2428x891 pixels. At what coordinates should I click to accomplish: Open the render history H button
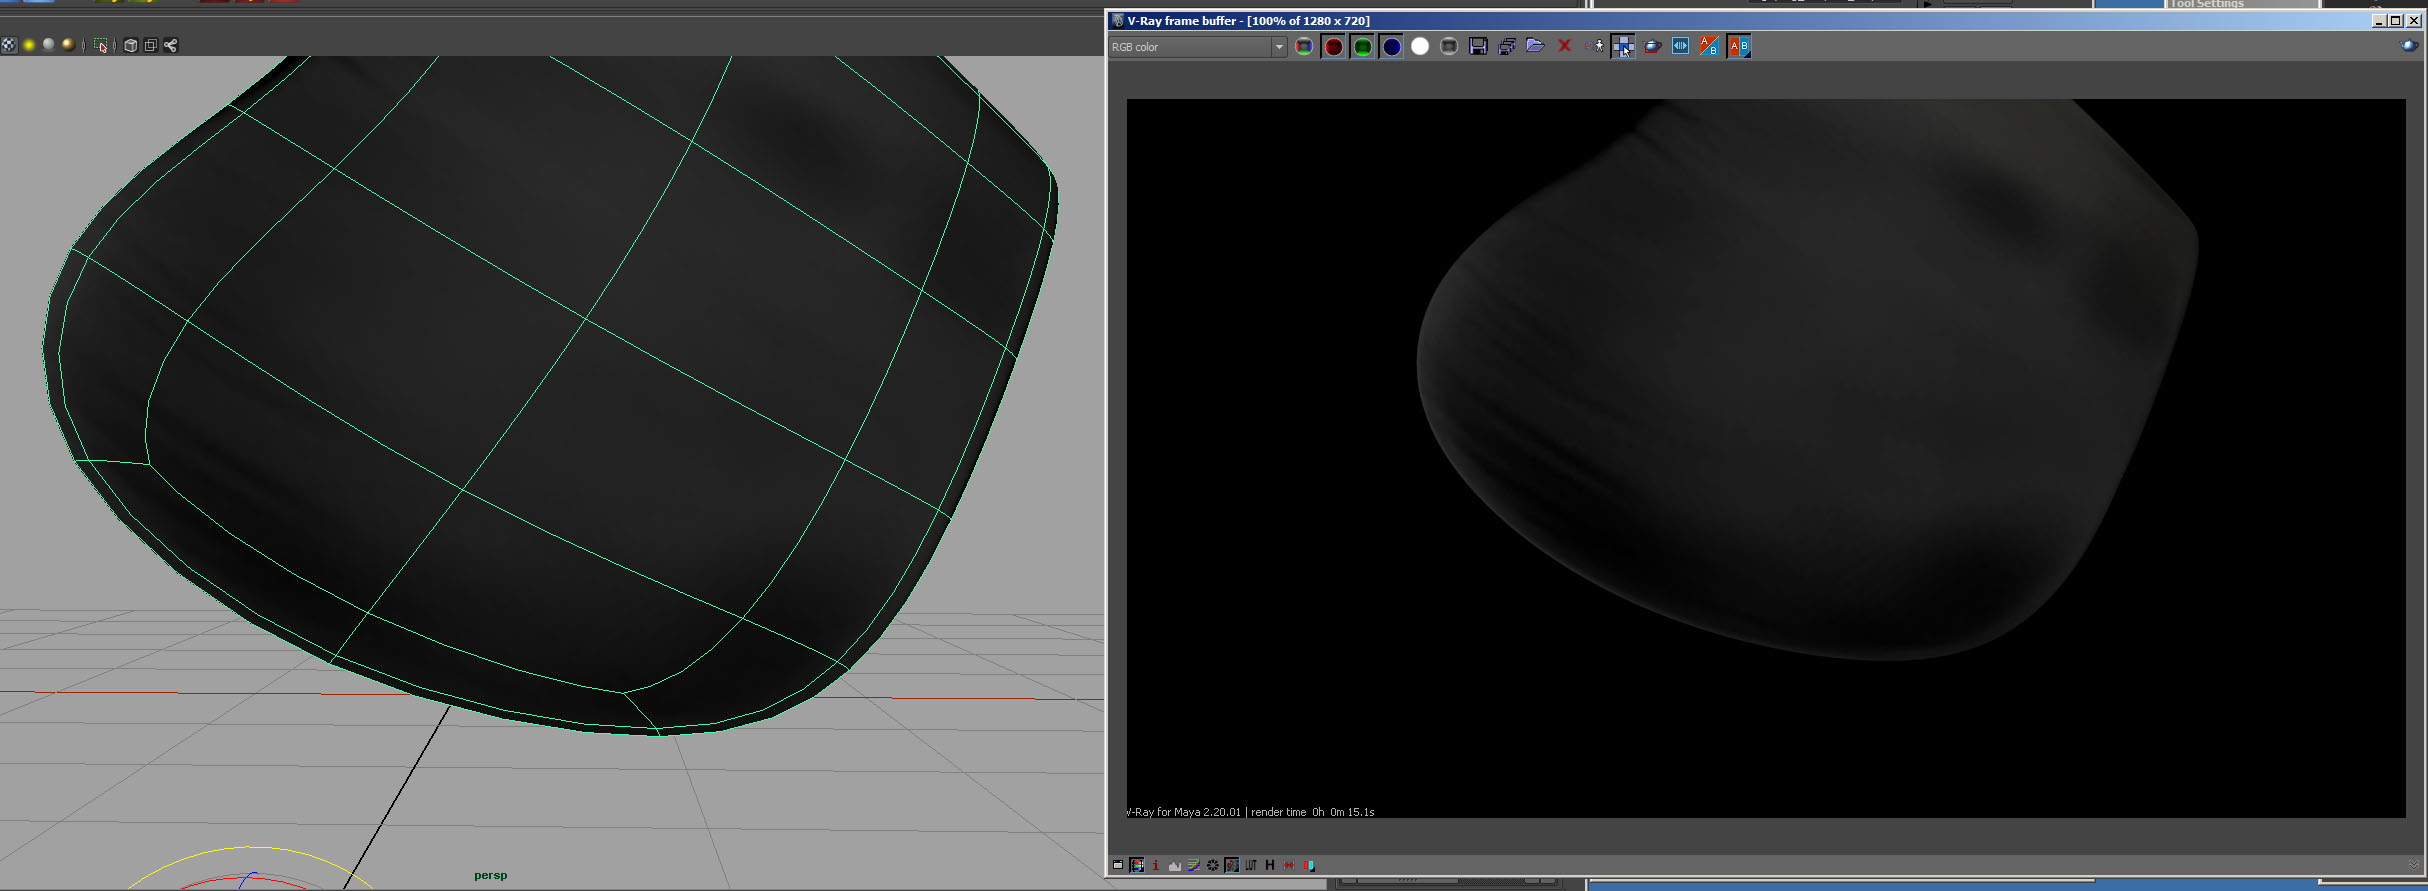coord(1270,865)
